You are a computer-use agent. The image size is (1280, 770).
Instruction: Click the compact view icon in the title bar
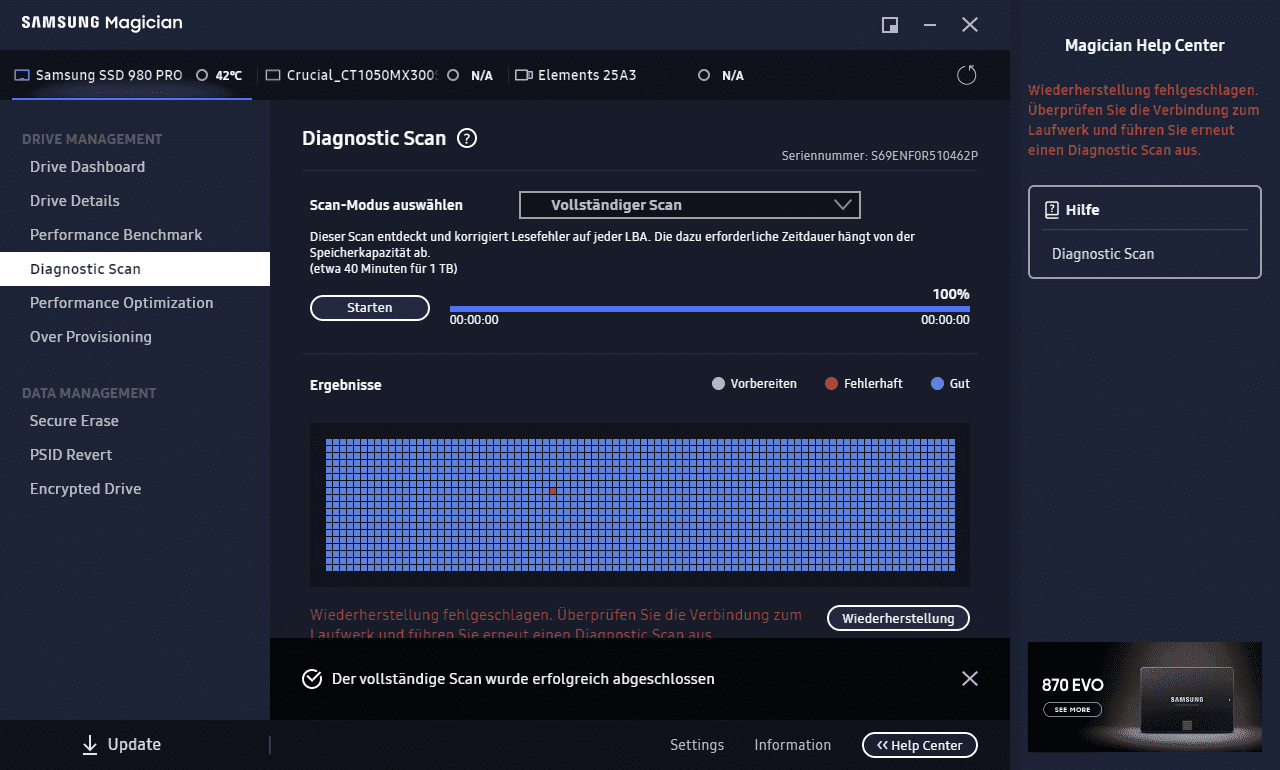[x=889, y=25]
